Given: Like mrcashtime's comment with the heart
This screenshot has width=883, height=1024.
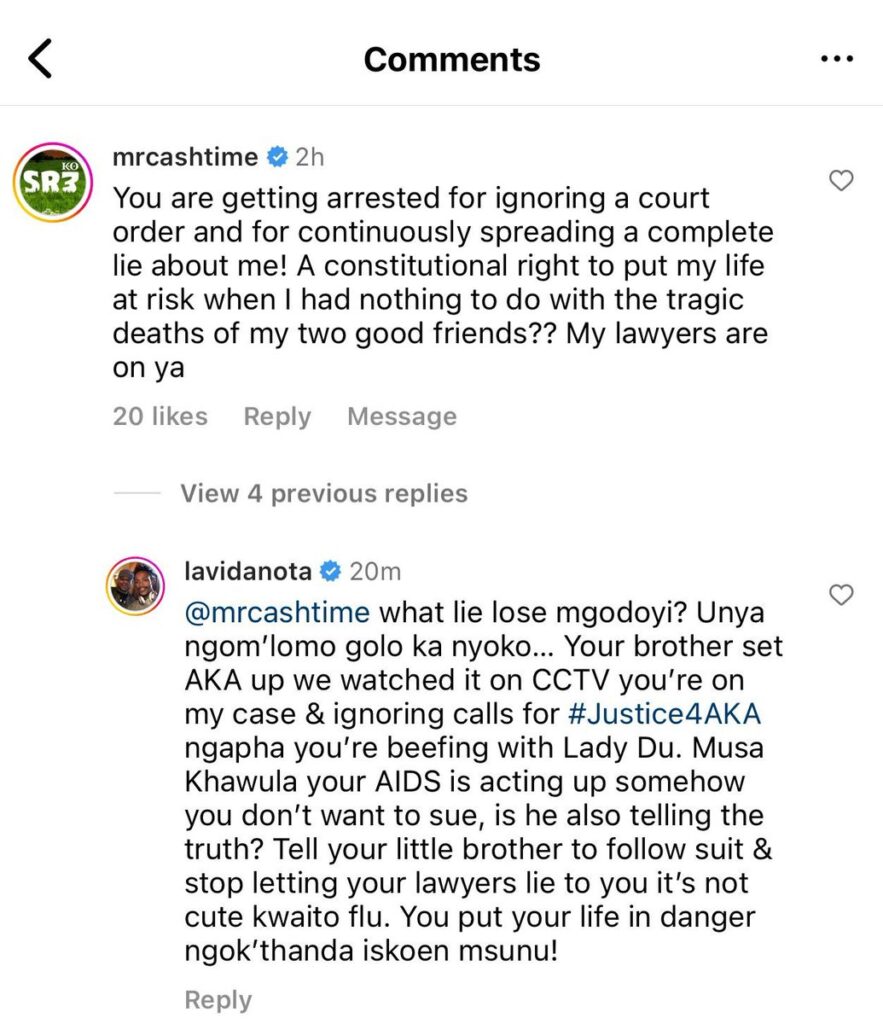Looking at the screenshot, I should click(x=843, y=181).
